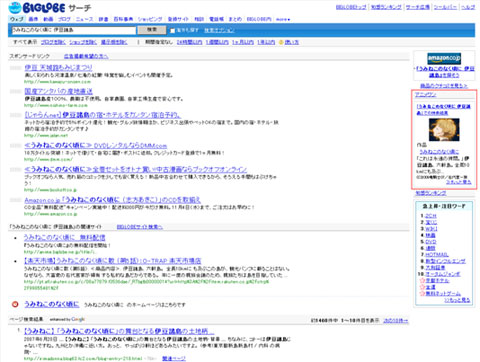Screen dimensions: 480x362
Task: Filter results to 1週間以内
Action: click(217, 42)
